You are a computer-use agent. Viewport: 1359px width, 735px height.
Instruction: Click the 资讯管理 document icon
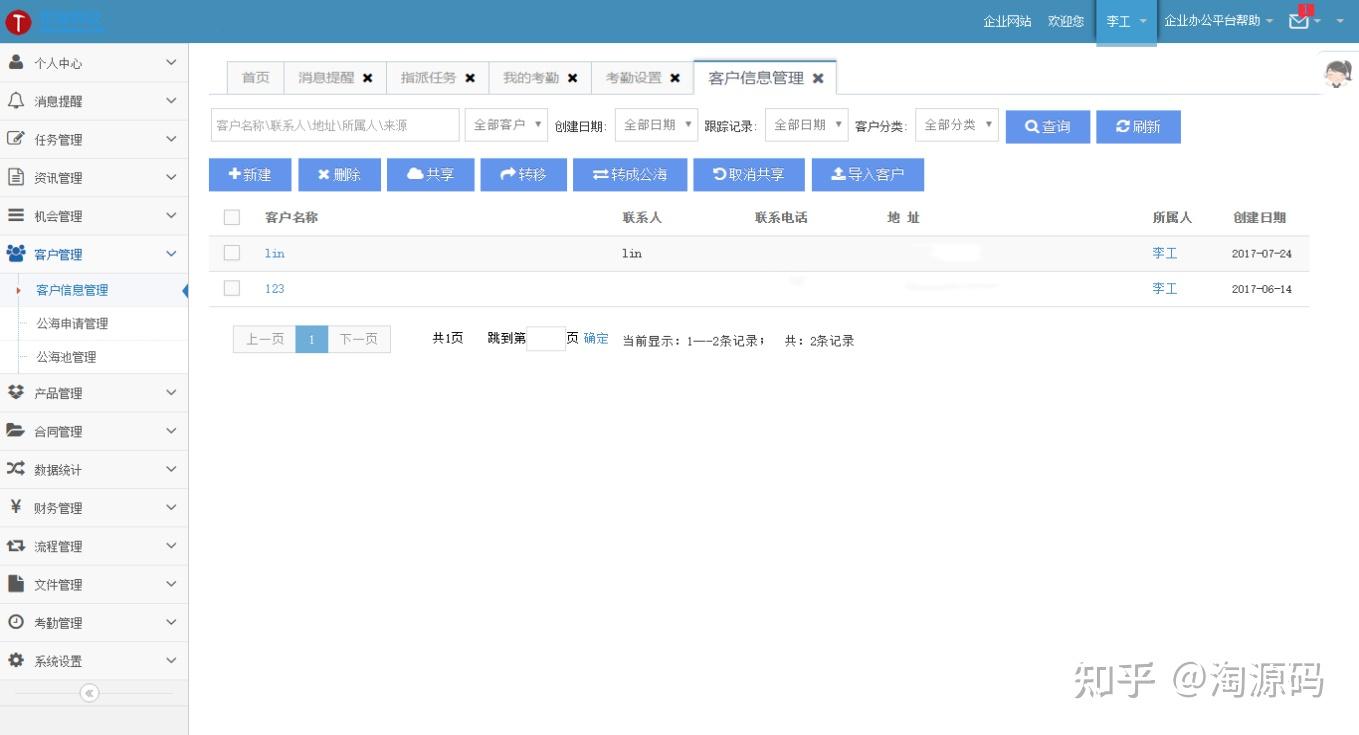tap(16, 177)
